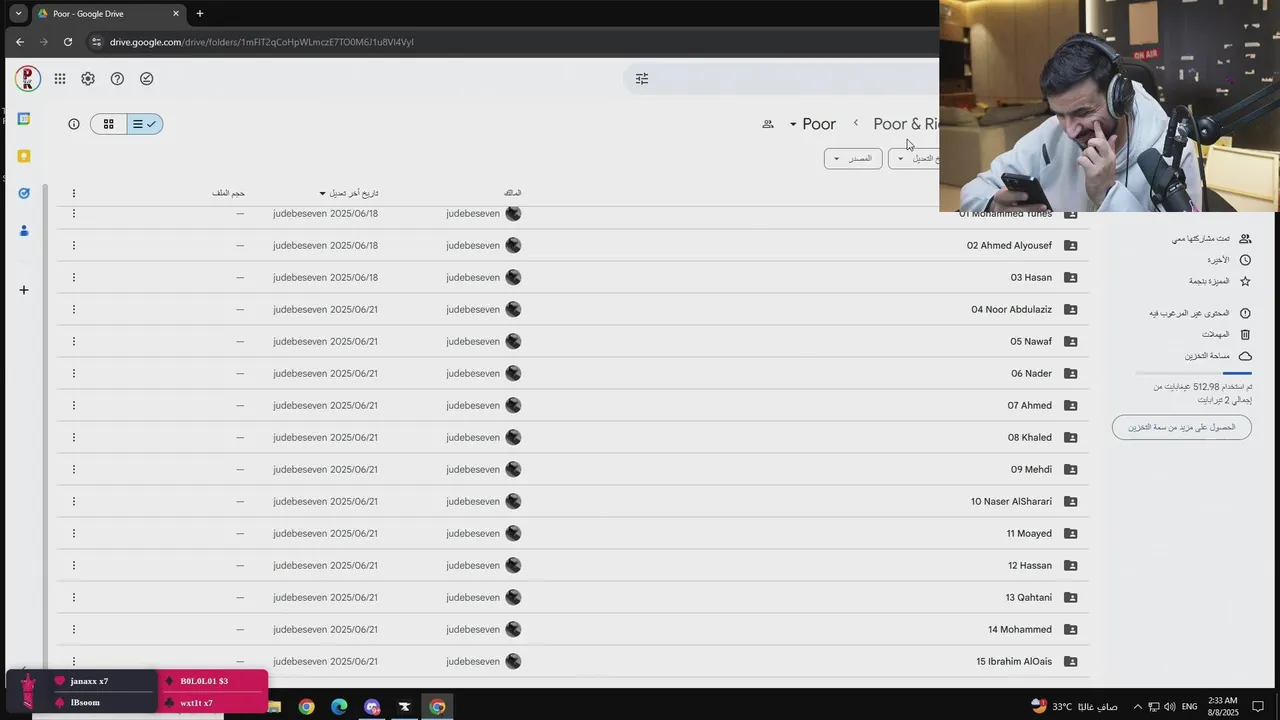Open more actions for 09 Mehdi row
This screenshot has width=1280, height=720.
pyautogui.click(x=74, y=469)
